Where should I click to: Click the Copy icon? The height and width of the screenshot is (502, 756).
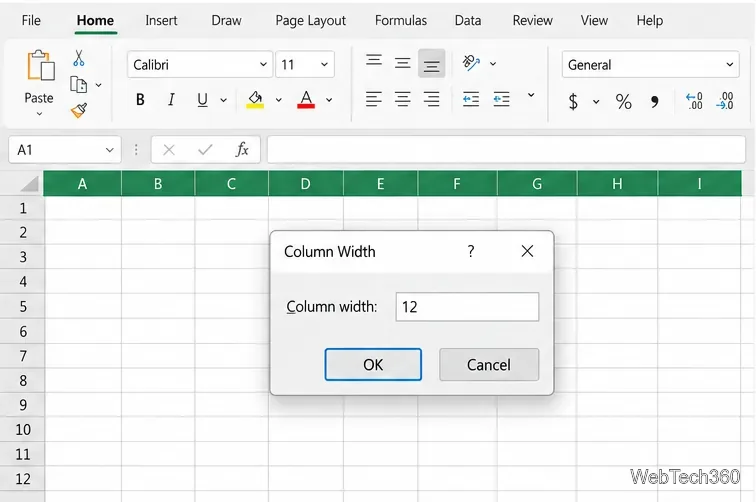79,85
